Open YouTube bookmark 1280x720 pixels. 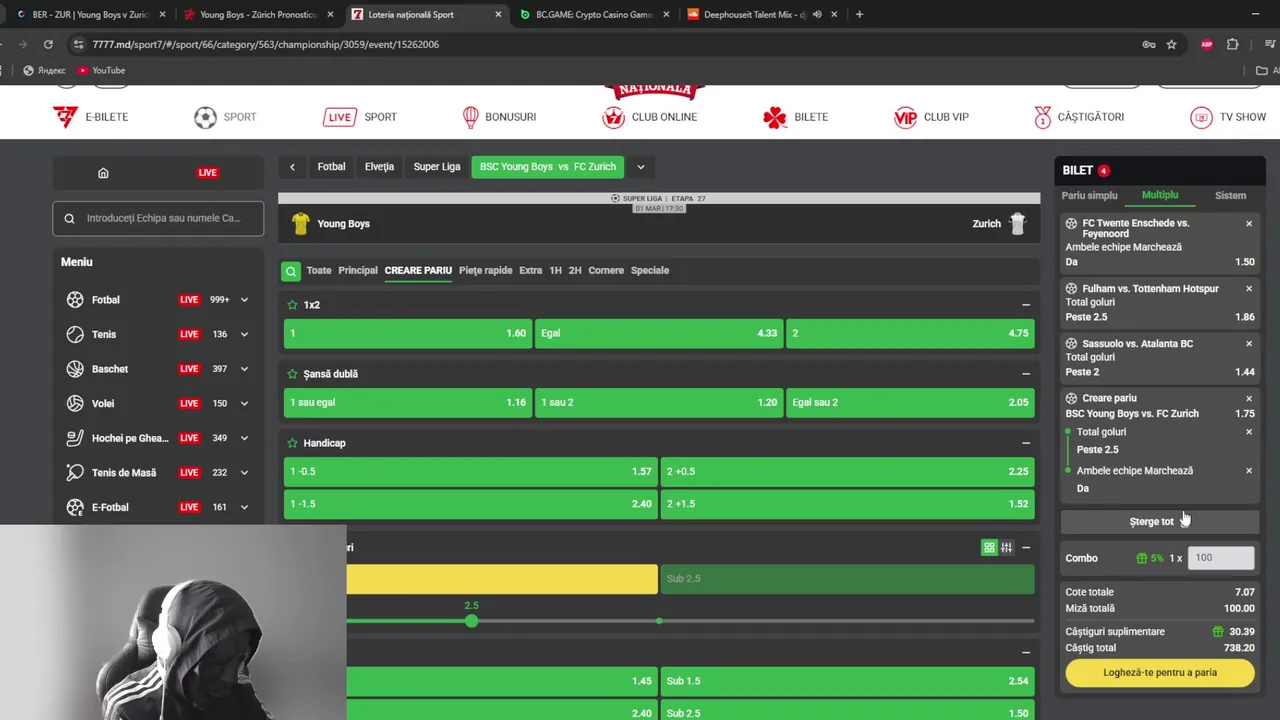coord(101,70)
